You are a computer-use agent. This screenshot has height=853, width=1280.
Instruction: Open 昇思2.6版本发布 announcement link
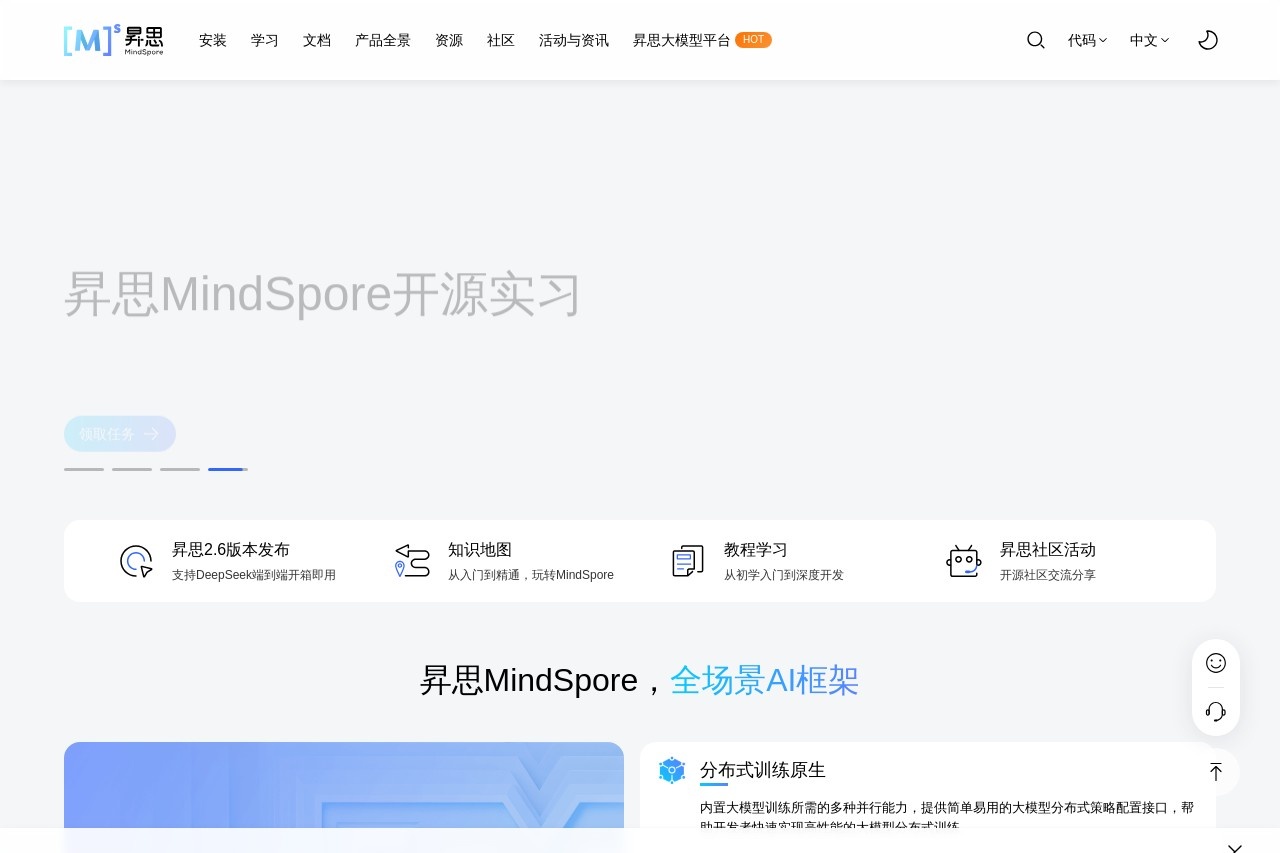(231, 549)
